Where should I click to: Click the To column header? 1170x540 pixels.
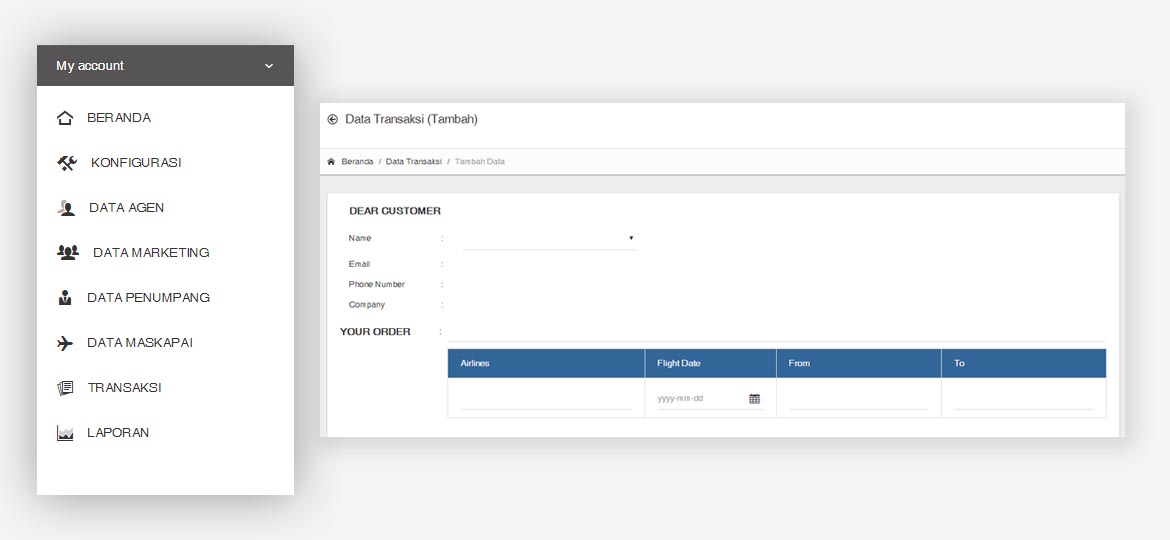coord(1024,363)
